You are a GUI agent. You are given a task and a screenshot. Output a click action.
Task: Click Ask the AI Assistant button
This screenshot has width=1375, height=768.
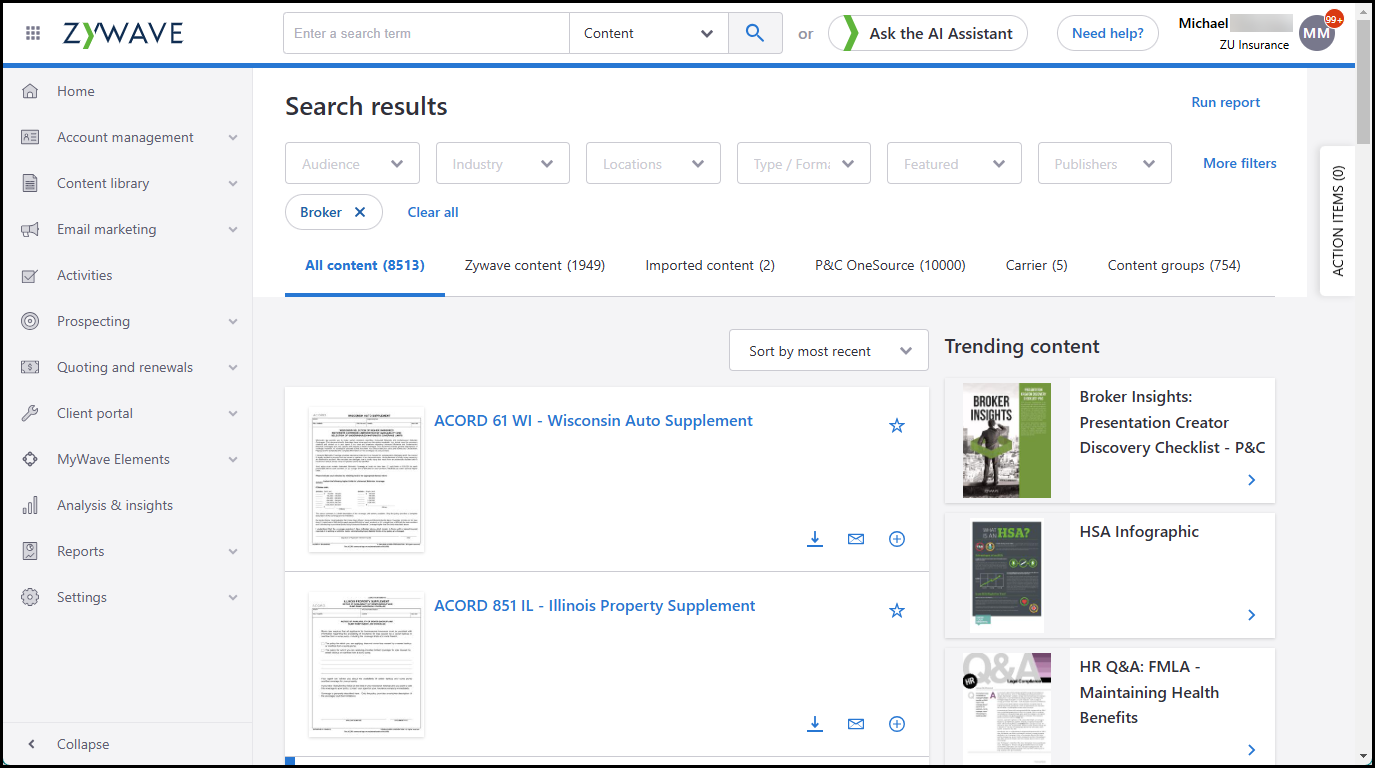pos(928,33)
